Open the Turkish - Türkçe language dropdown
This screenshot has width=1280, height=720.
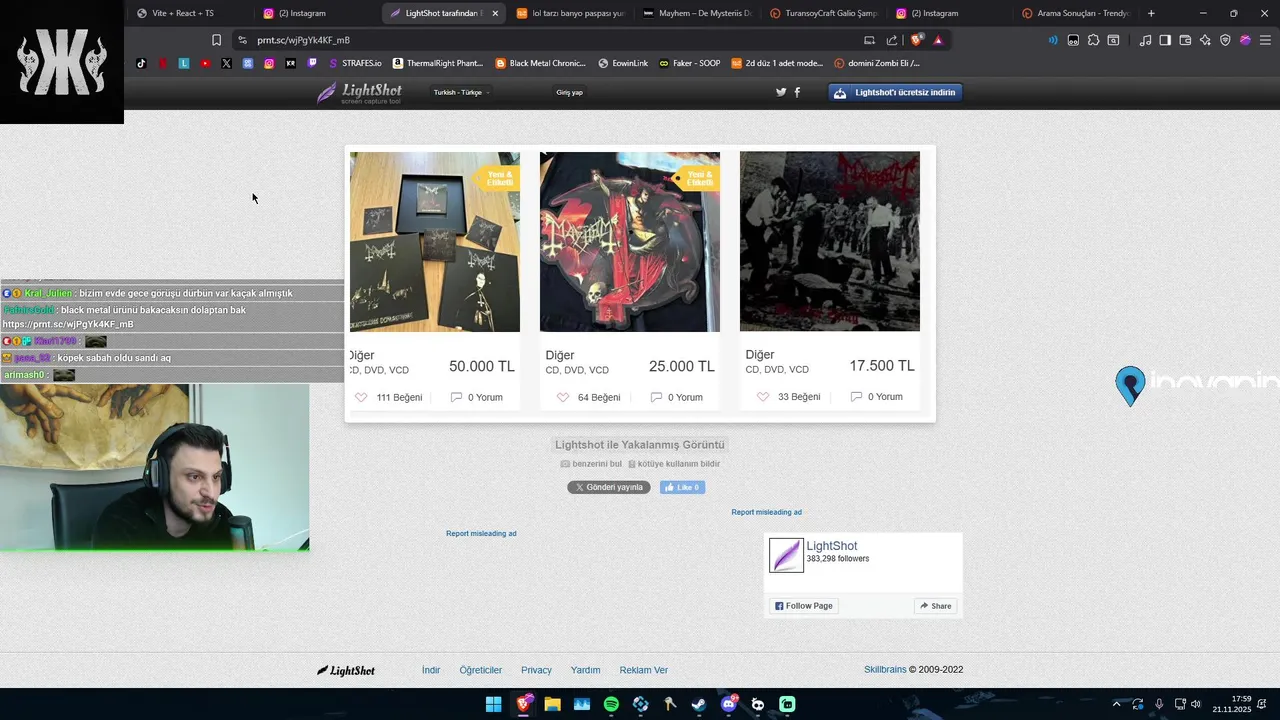(x=460, y=92)
